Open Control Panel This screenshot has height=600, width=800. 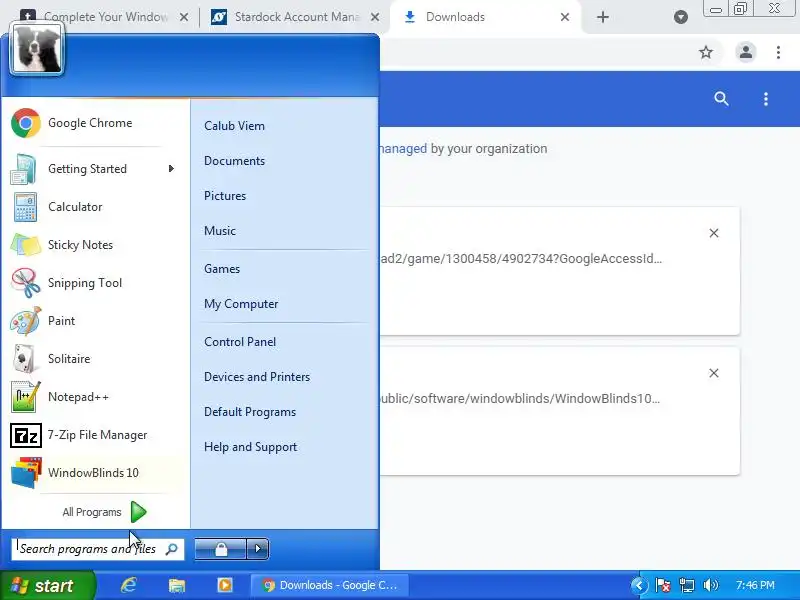[240, 342]
